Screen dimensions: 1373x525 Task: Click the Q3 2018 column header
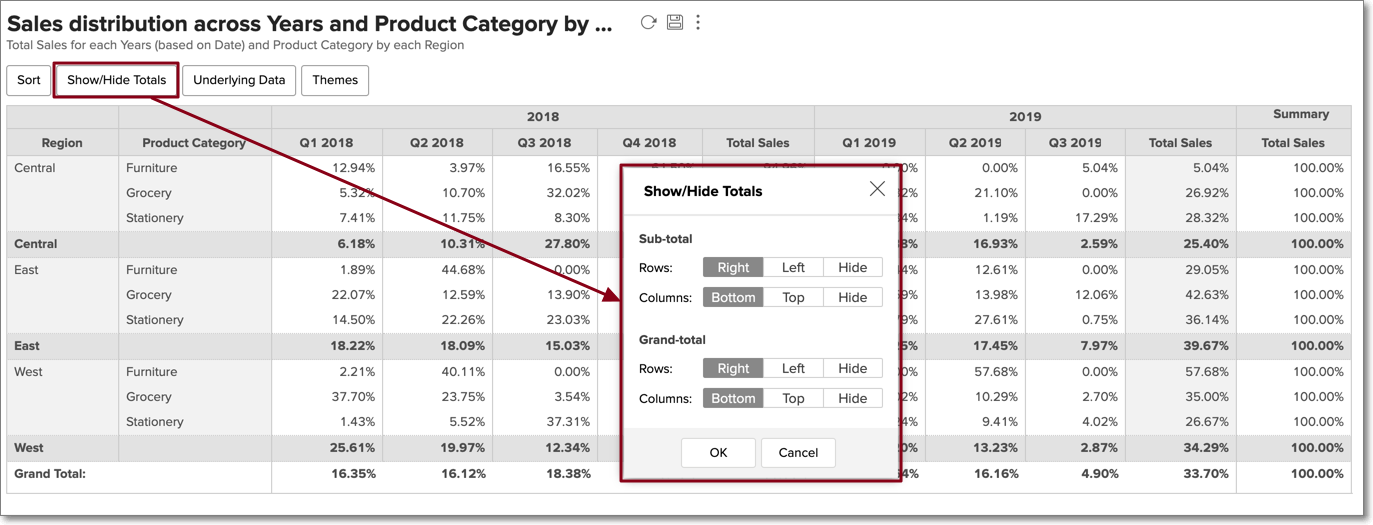544,143
